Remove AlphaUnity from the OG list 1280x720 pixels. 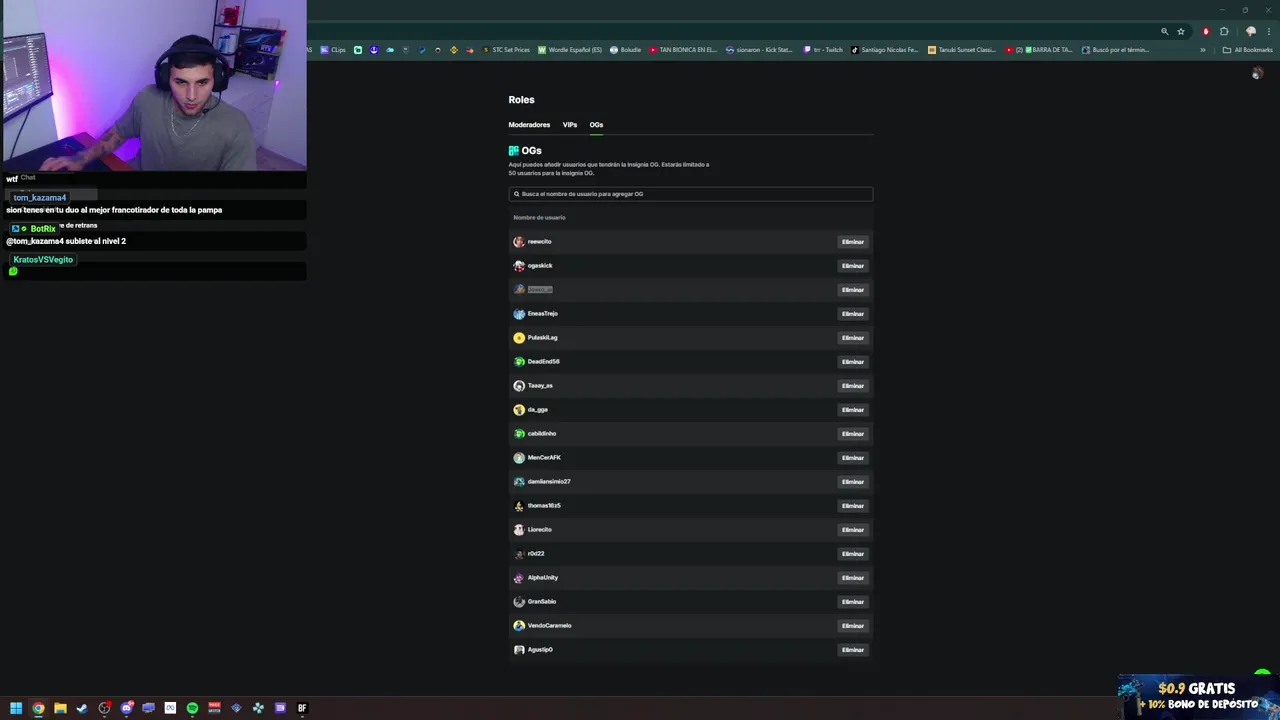852,578
